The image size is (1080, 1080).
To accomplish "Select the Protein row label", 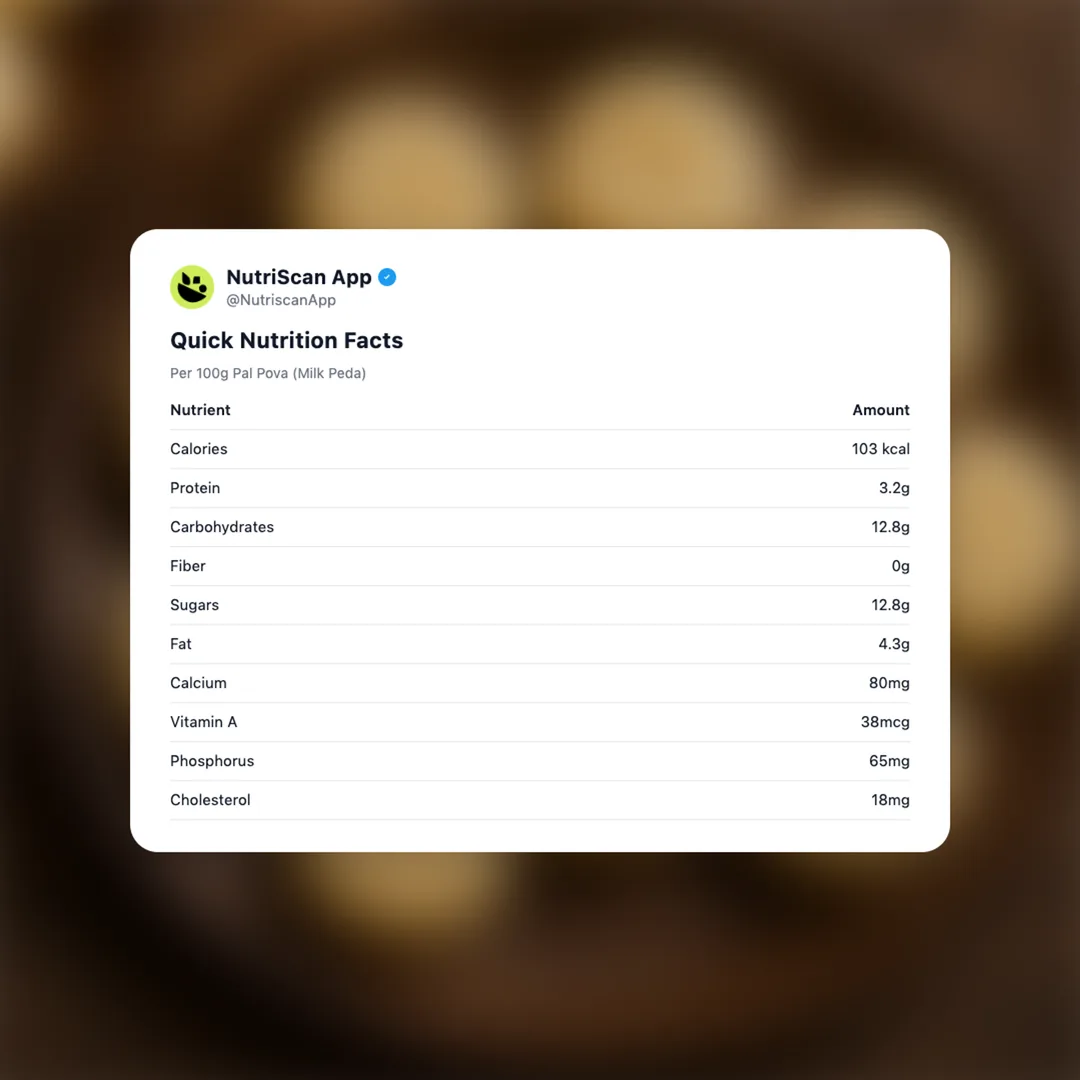I will click(x=195, y=488).
